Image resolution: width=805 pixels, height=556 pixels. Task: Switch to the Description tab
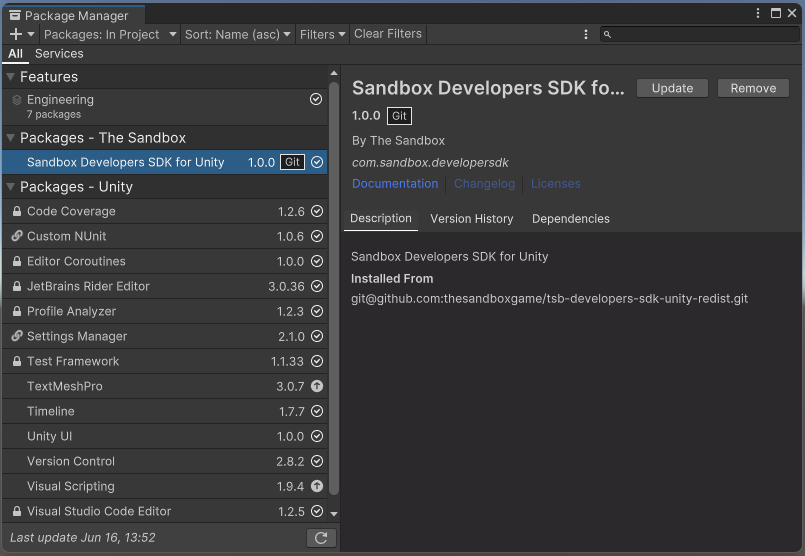pos(381,219)
